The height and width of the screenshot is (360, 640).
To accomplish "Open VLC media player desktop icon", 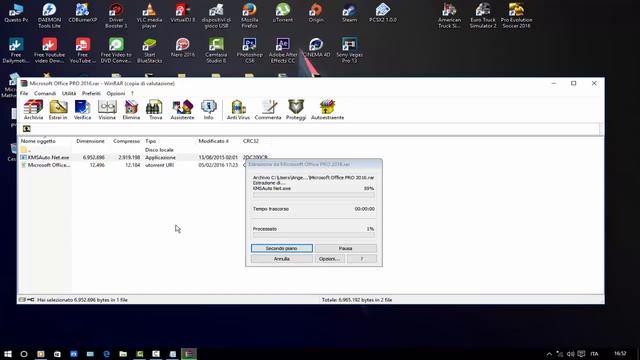I will [149, 15].
